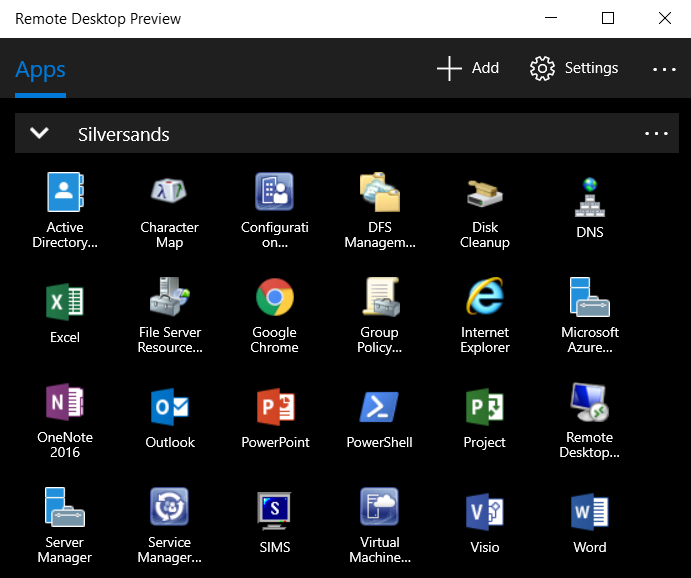Viewport: 691px width, 578px height.
Task: Launch Microsoft Project
Action: [x=485, y=407]
